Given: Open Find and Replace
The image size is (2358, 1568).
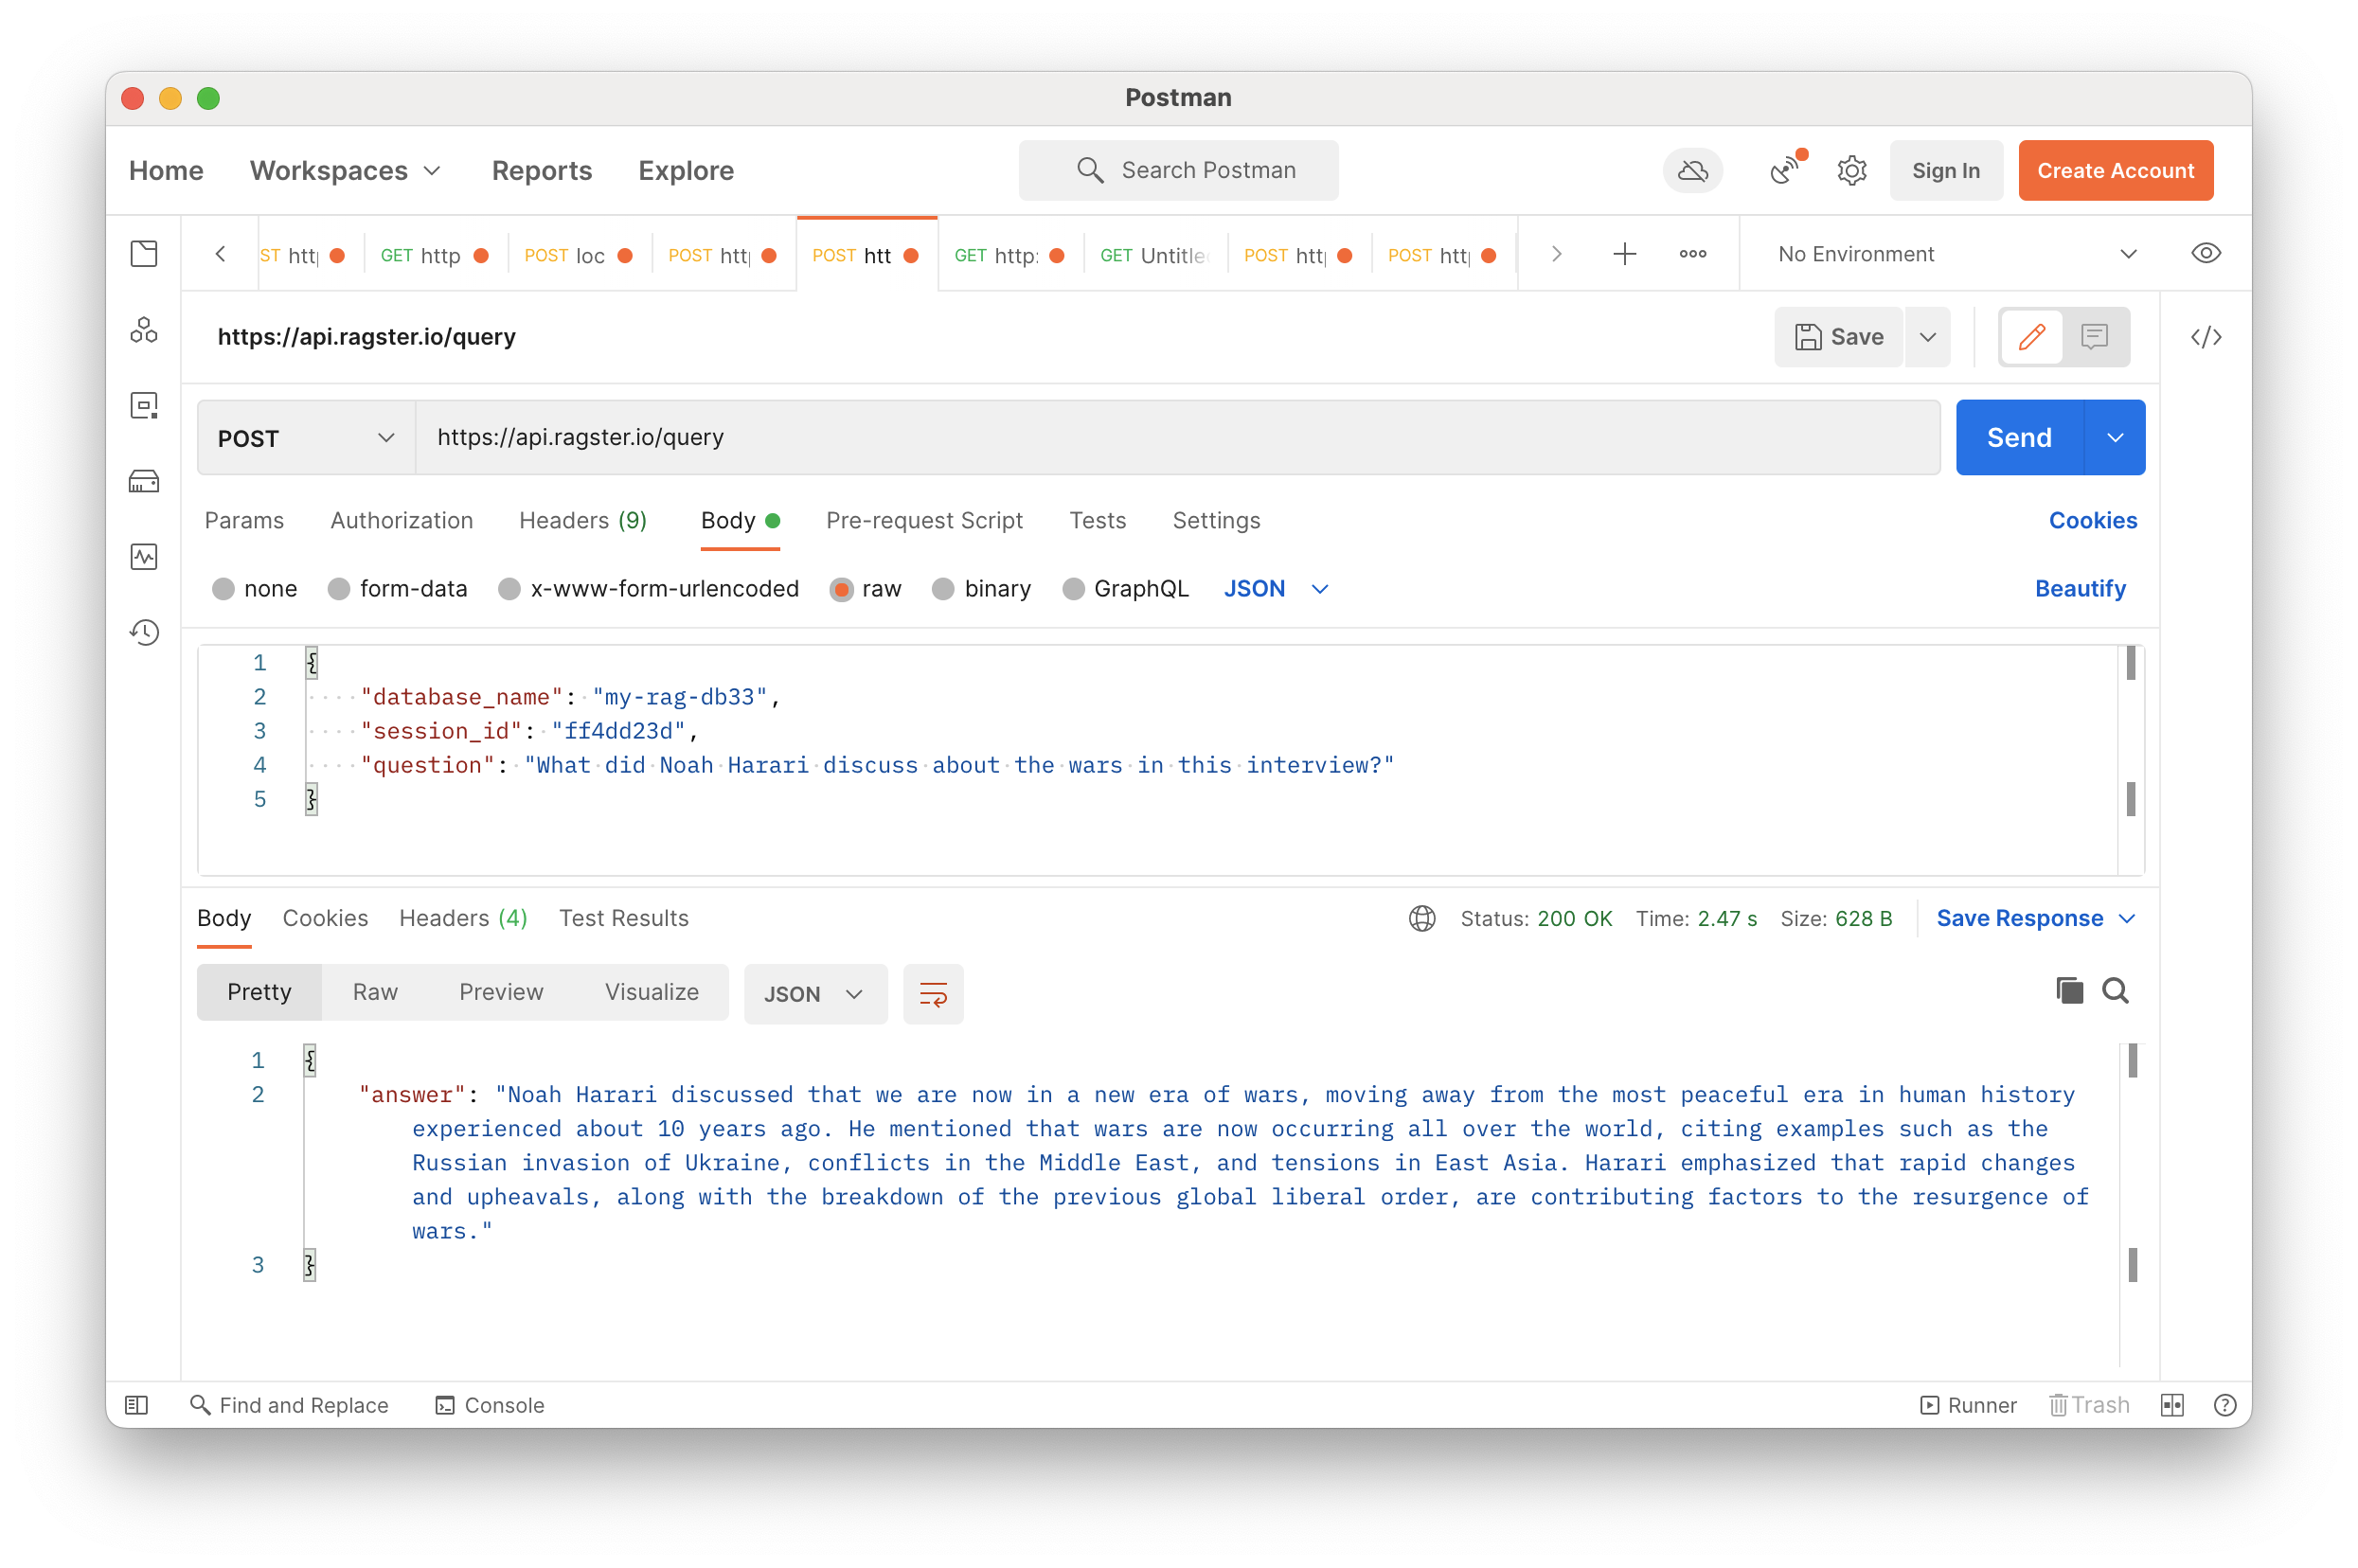Looking at the screenshot, I should pos(289,1405).
